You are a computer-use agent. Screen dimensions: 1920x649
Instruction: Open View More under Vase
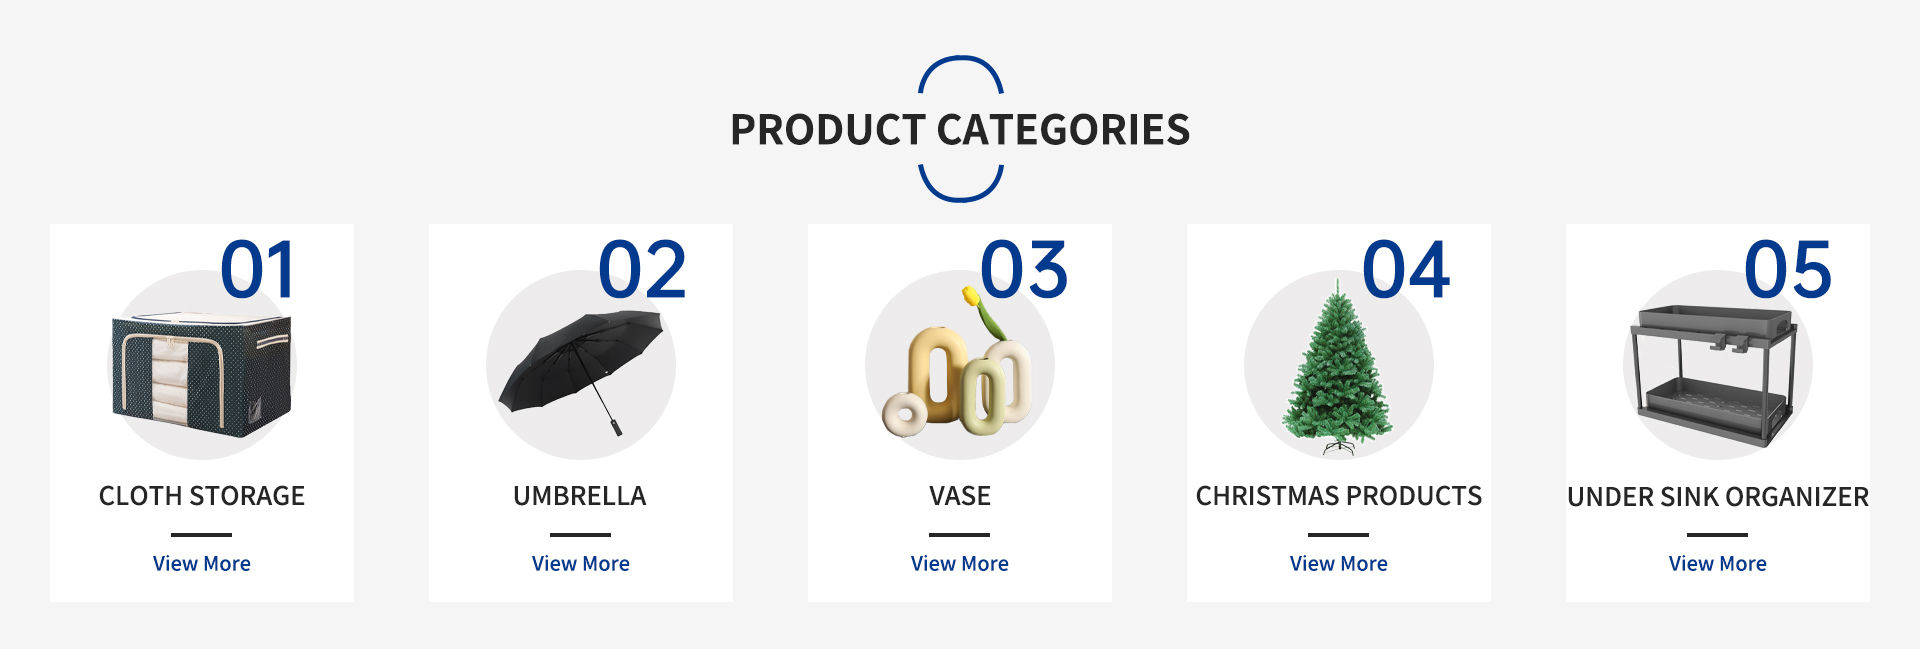(x=959, y=564)
